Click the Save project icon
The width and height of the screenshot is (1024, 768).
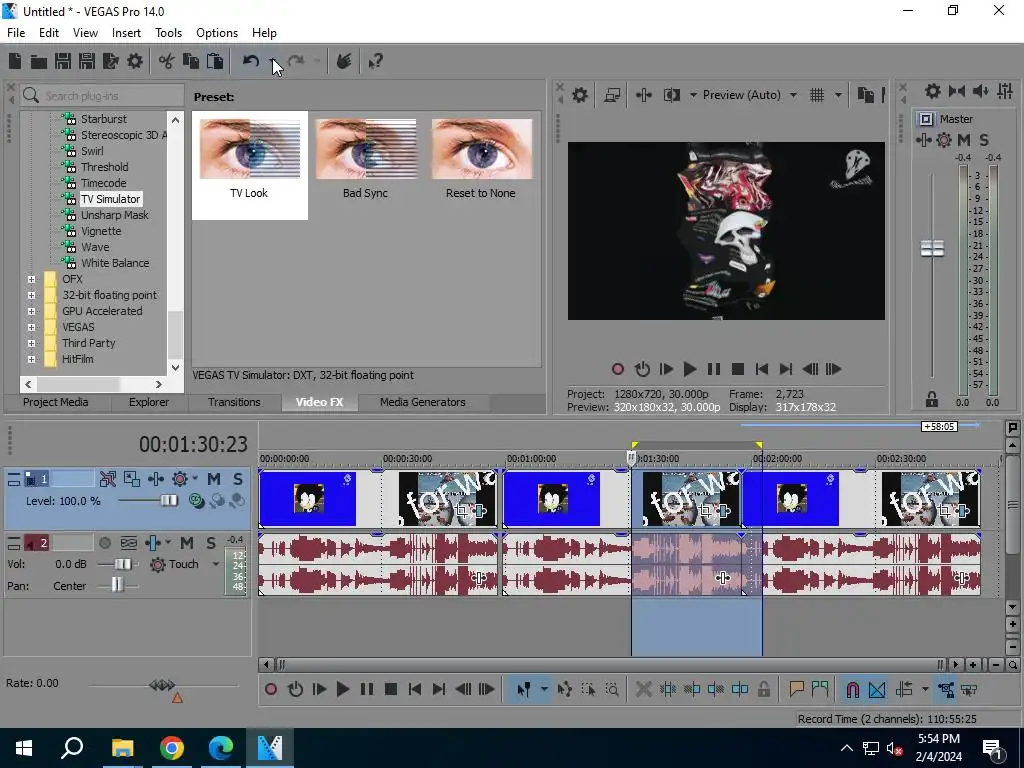[63, 61]
